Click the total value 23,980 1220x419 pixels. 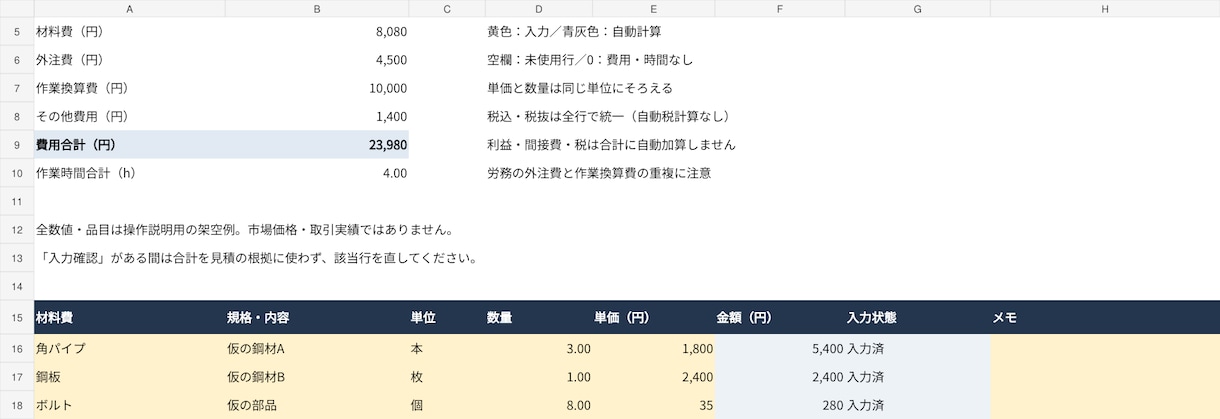[x=388, y=144]
